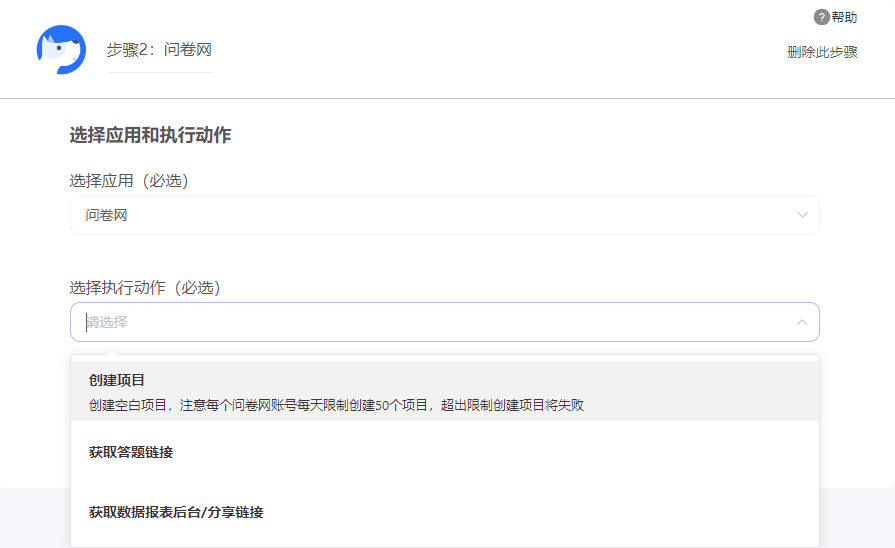Click the 创建空白项目 description text
Viewport: 895px width, 548px height.
336,405
